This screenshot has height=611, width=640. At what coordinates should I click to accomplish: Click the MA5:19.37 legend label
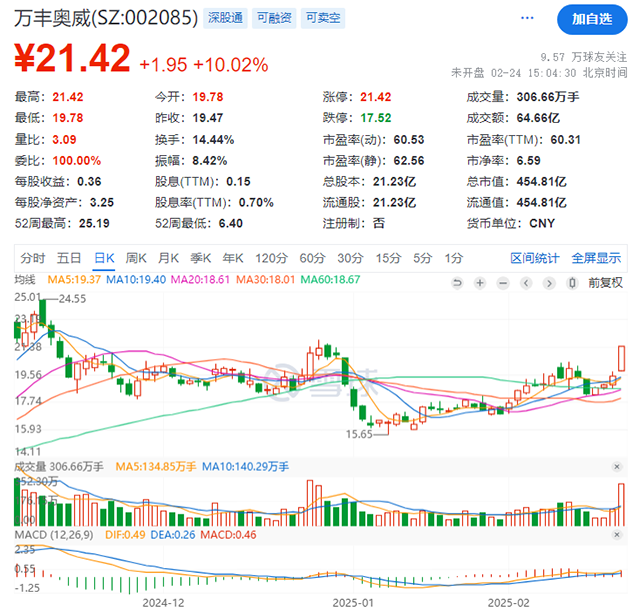tap(74, 280)
